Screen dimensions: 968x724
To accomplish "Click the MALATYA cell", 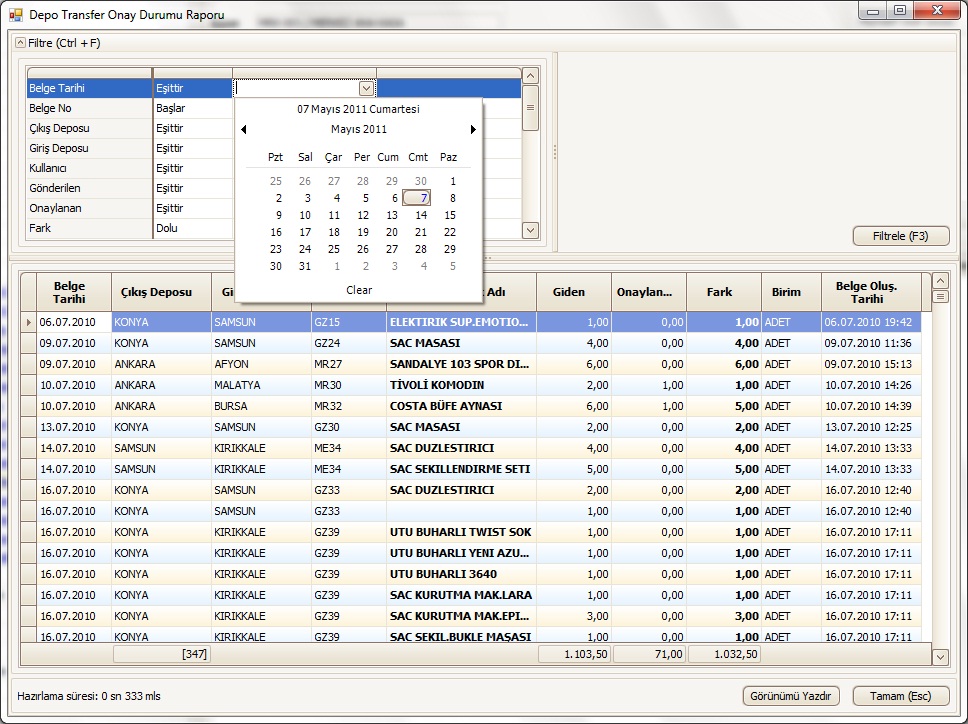I will click(261, 385).
